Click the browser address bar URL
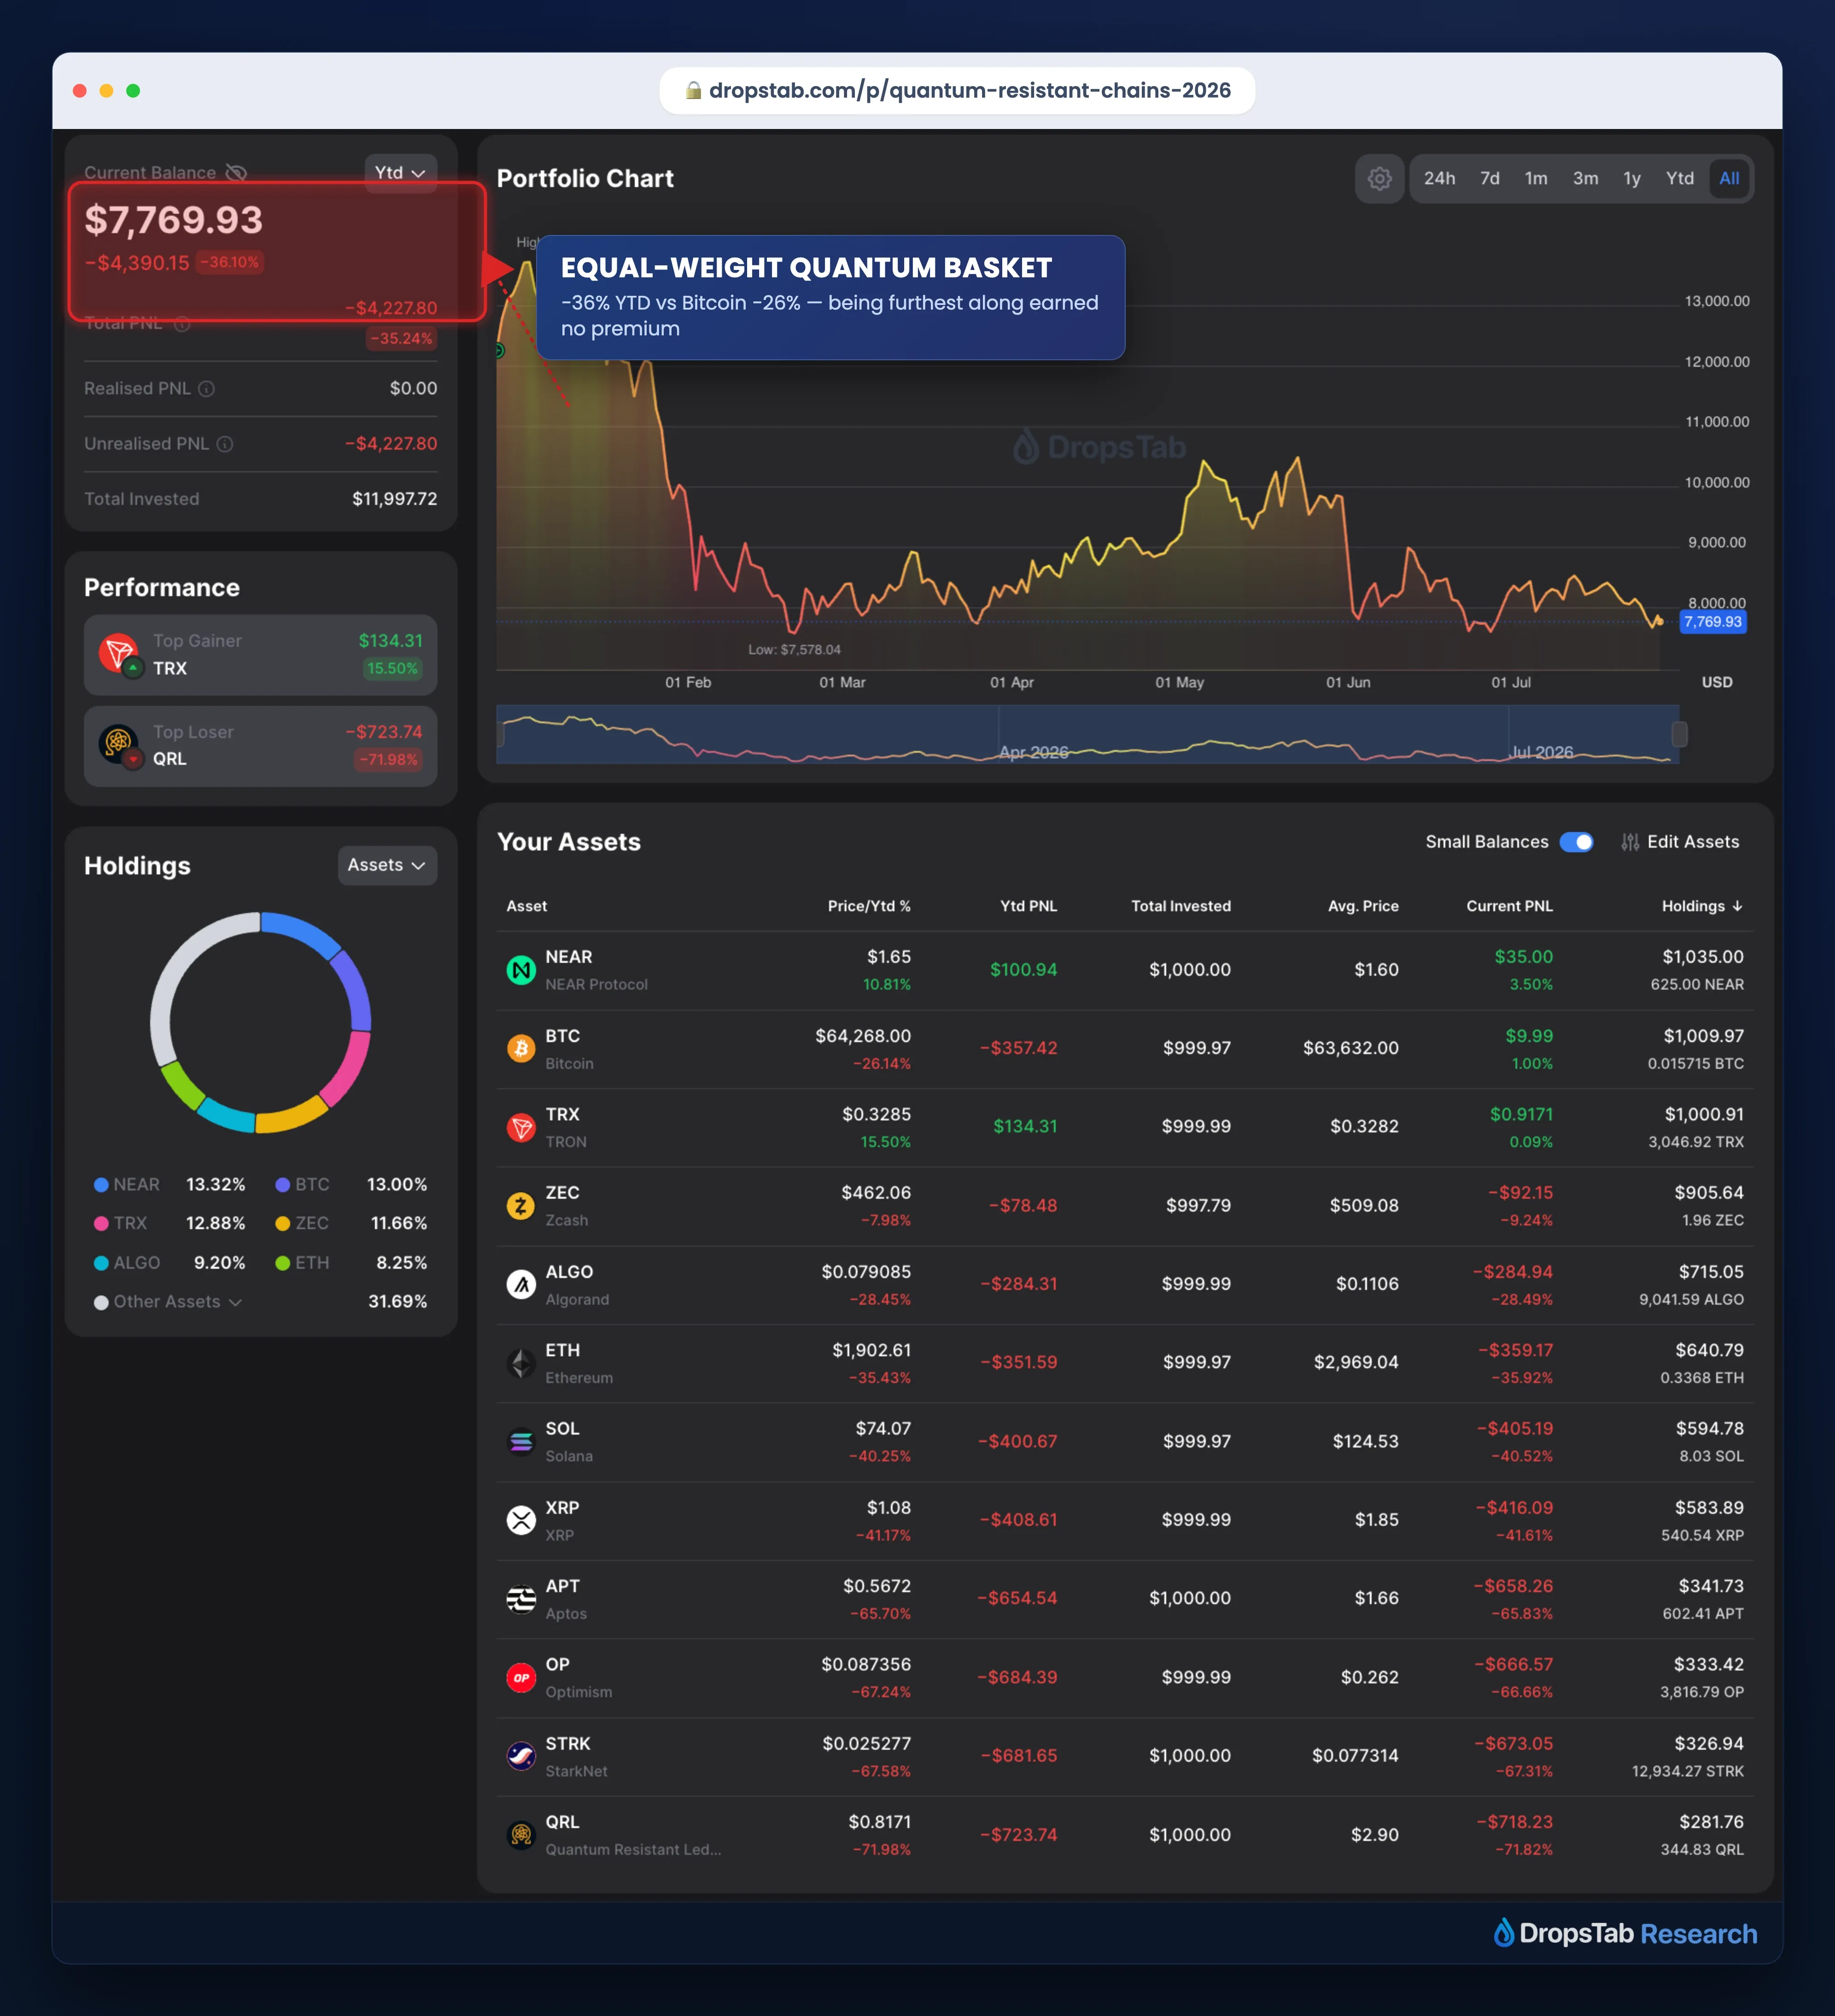Viewport: 1835px width, 2016px height. point(957,91)
